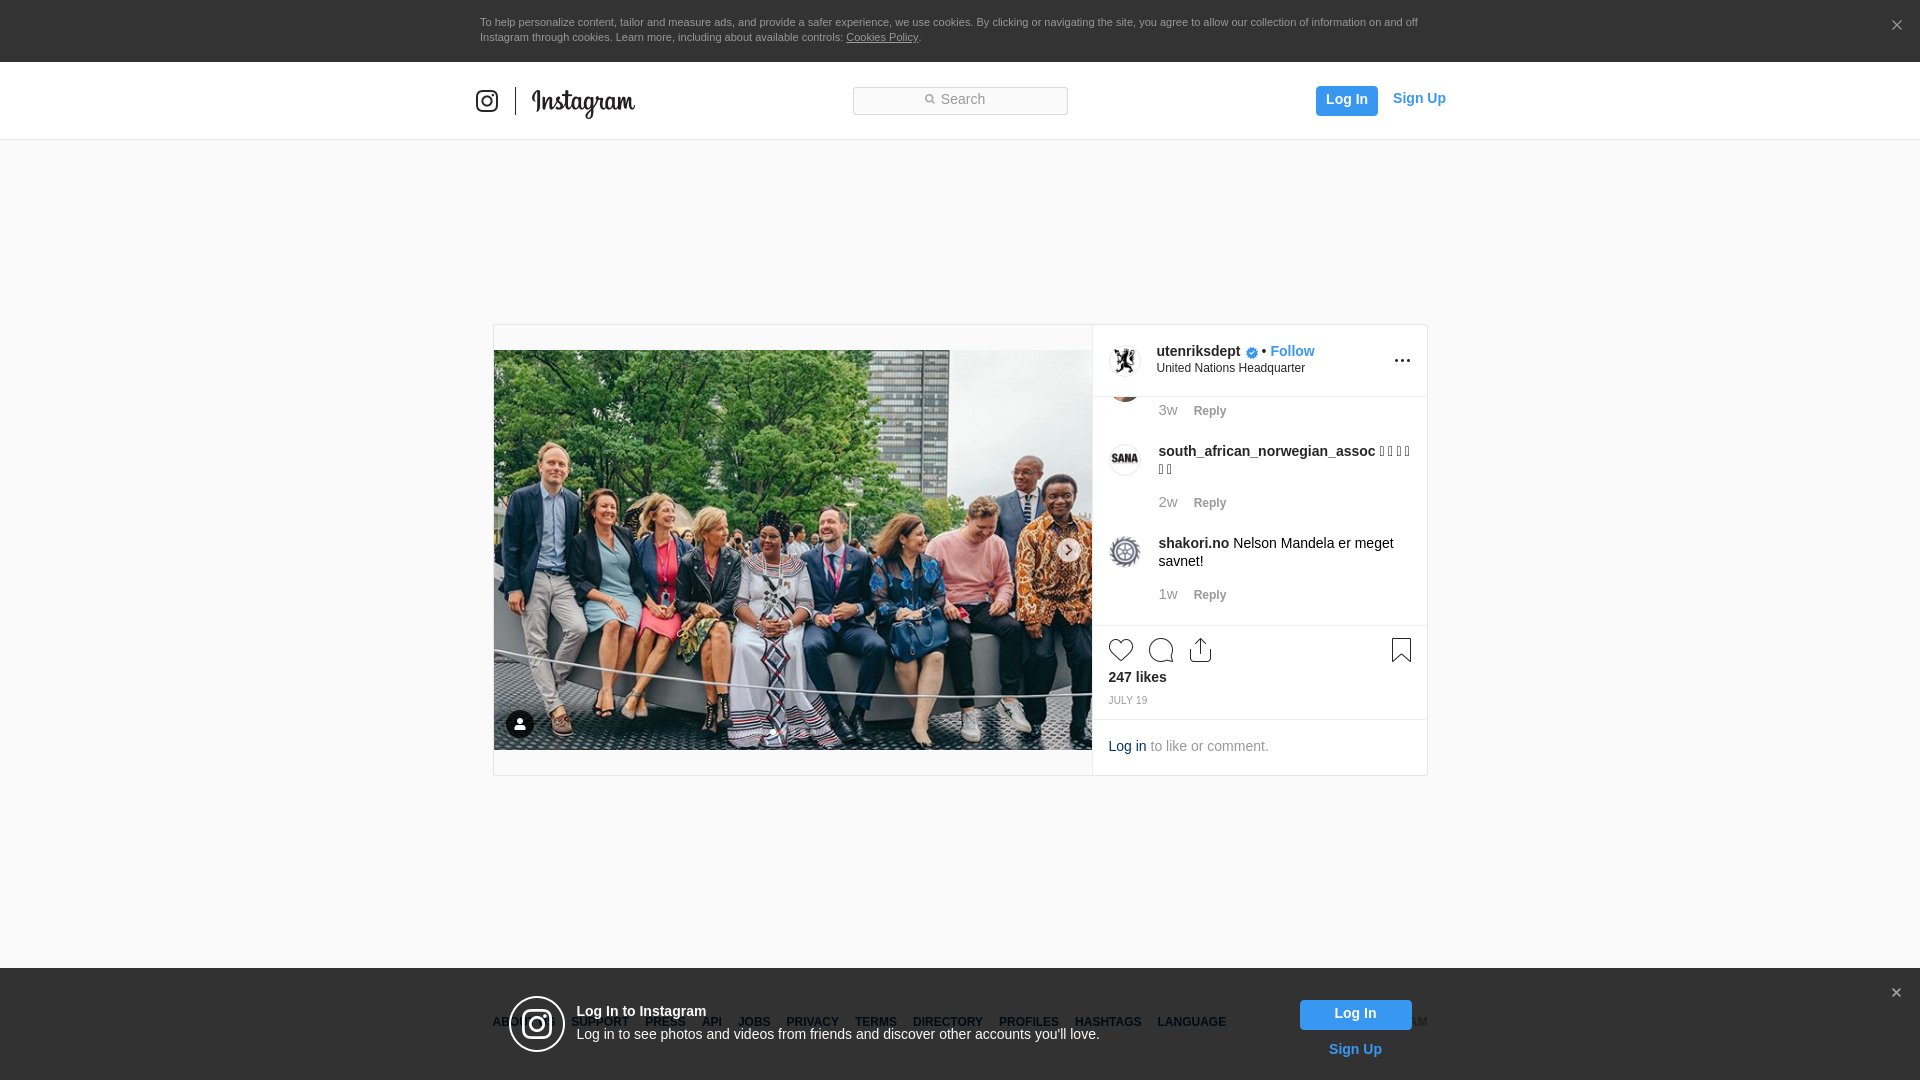Dismiss the cookie notice banner
The width and height of the screenshot is (1920, 1080).
pos(1896,26)
